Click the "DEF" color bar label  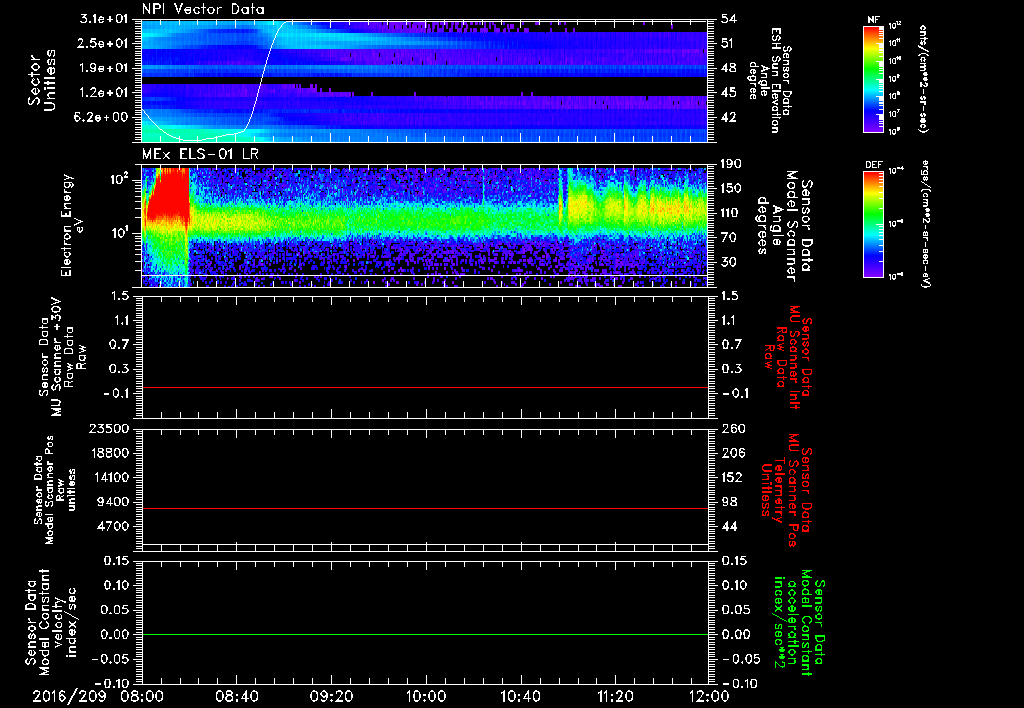coord(873,165)
